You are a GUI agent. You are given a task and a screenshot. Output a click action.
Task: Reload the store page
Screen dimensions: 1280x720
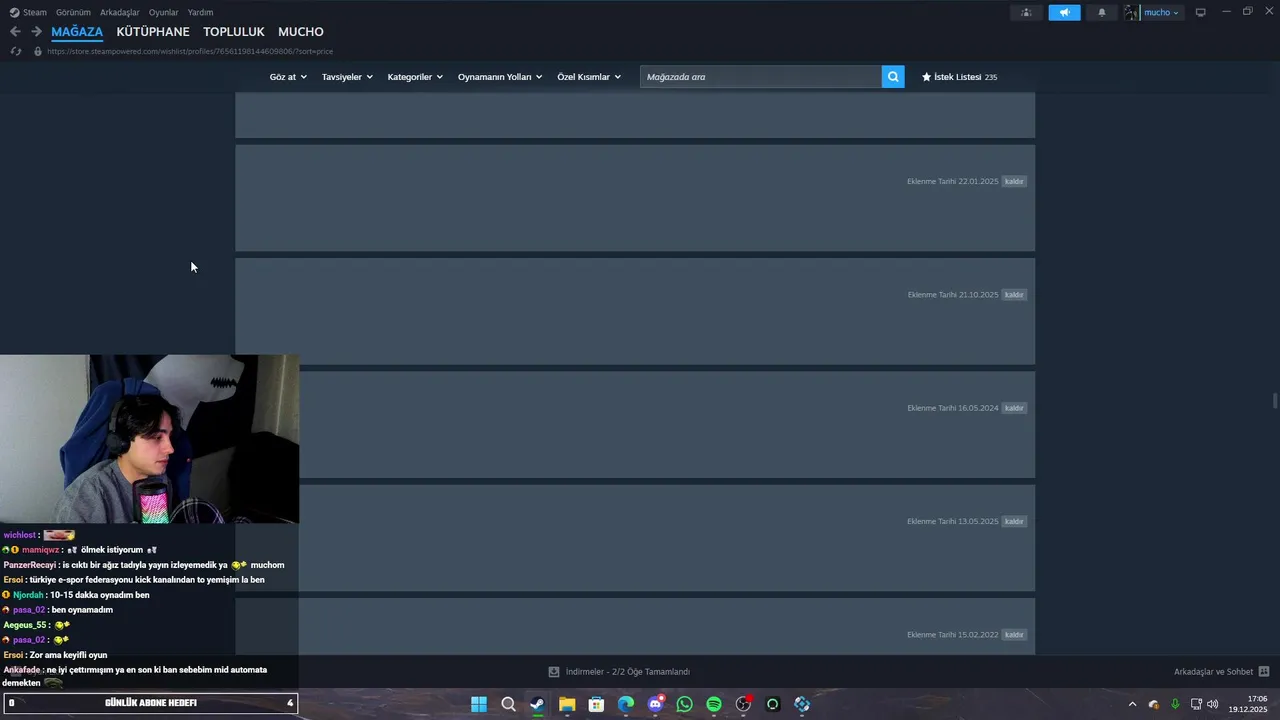click(x=15, y=51)
